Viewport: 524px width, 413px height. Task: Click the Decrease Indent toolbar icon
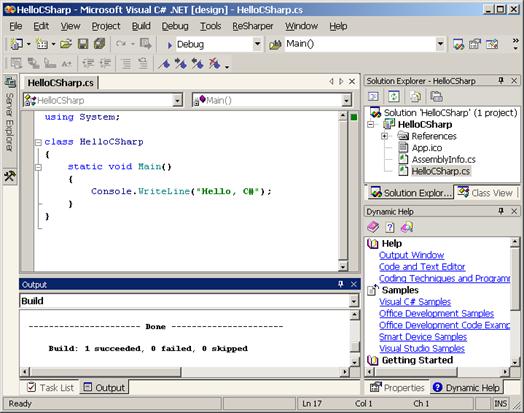coord(88,63)
